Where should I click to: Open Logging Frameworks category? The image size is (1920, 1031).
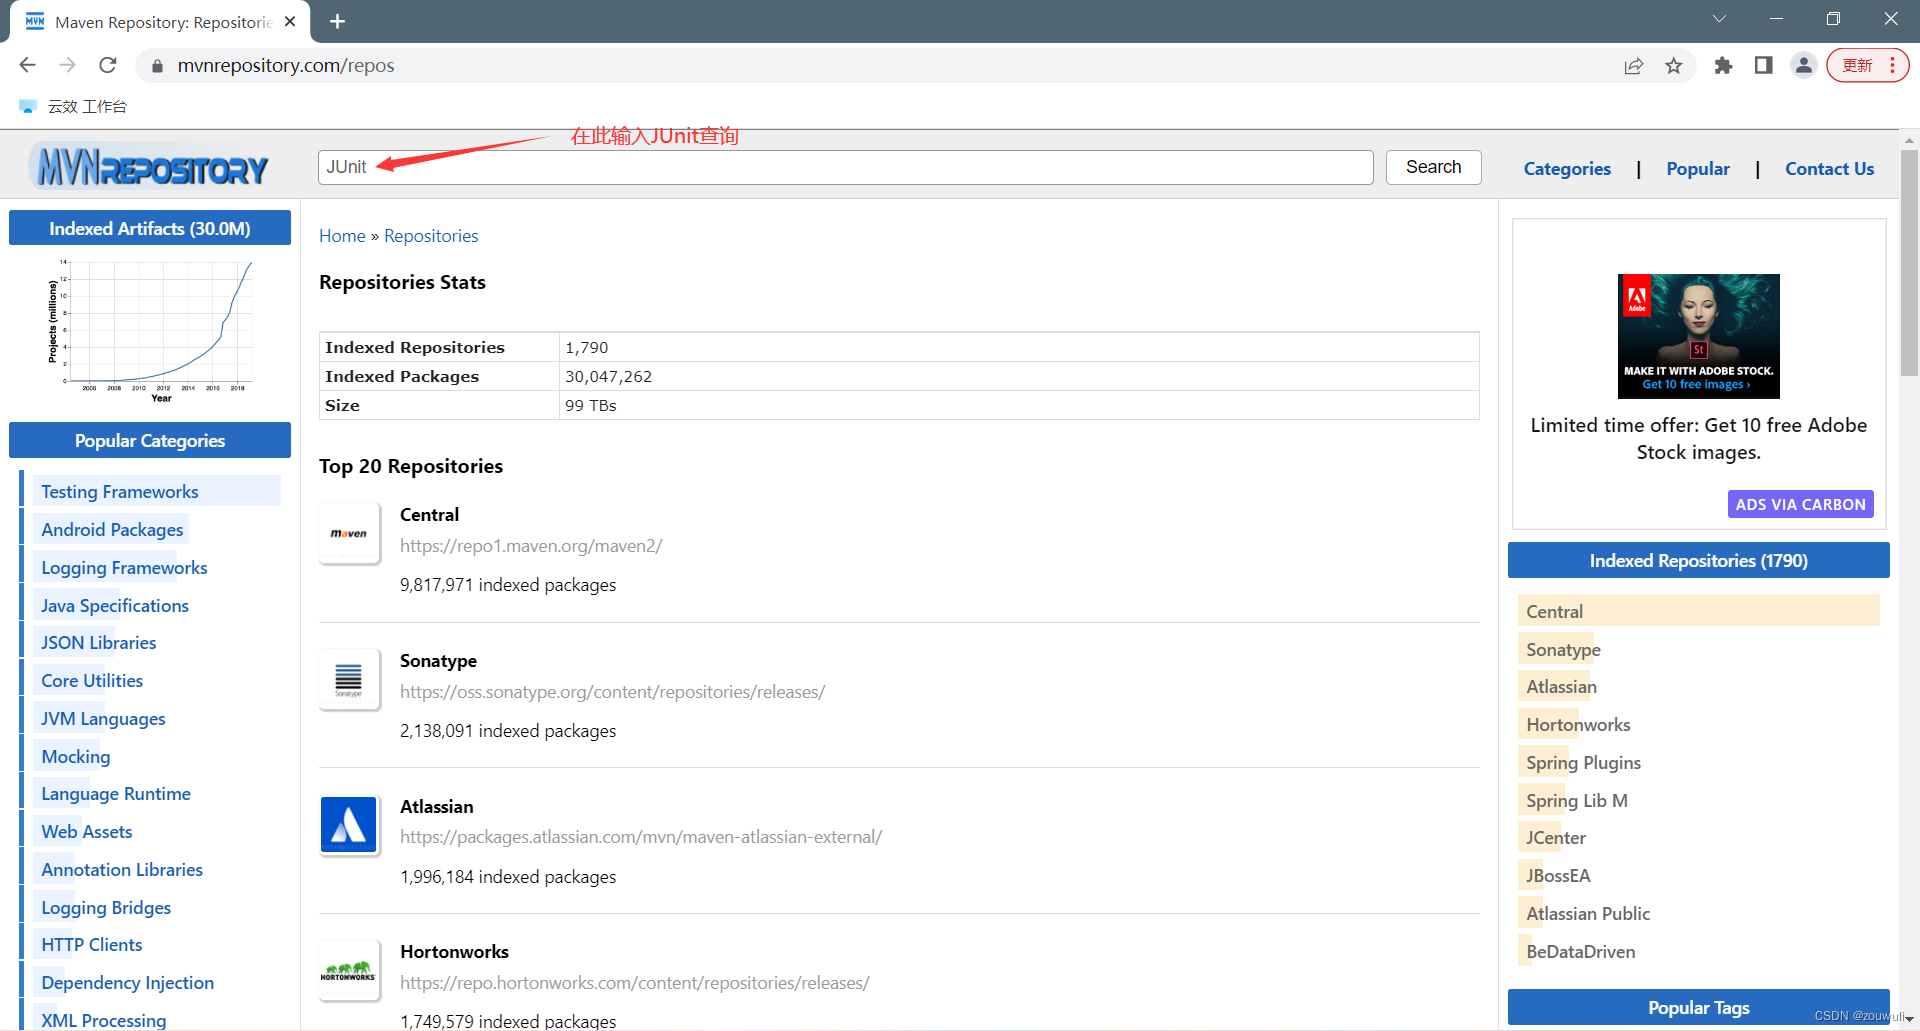point(124,568)
